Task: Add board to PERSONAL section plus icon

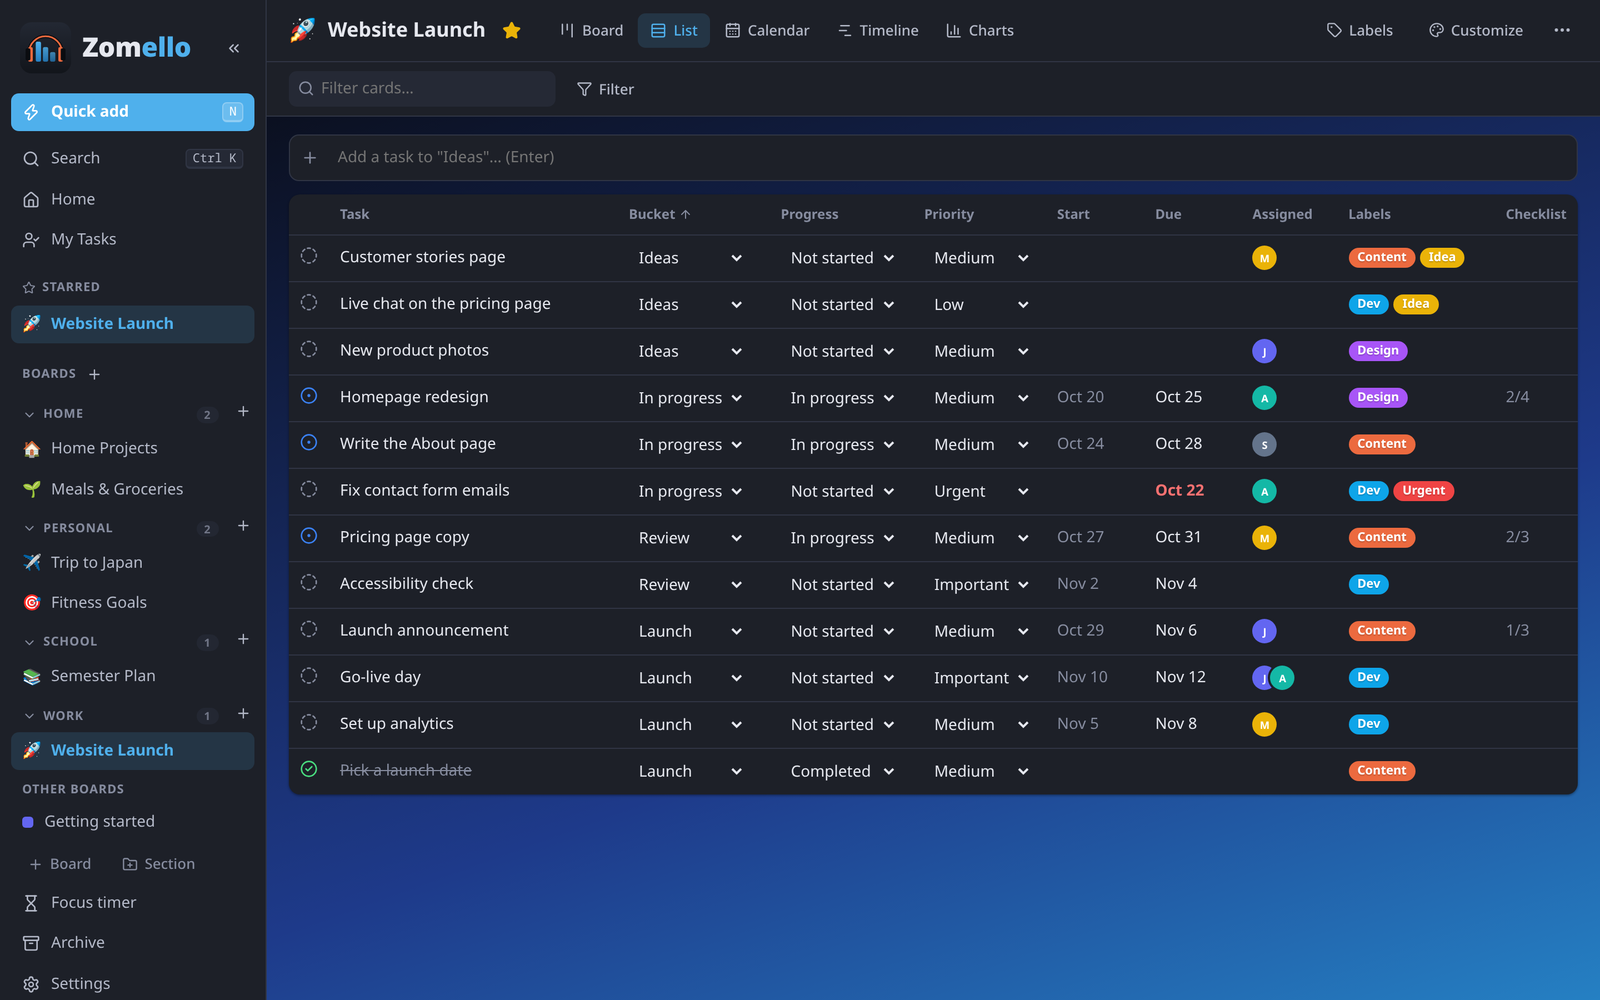Action: [243, 526]
